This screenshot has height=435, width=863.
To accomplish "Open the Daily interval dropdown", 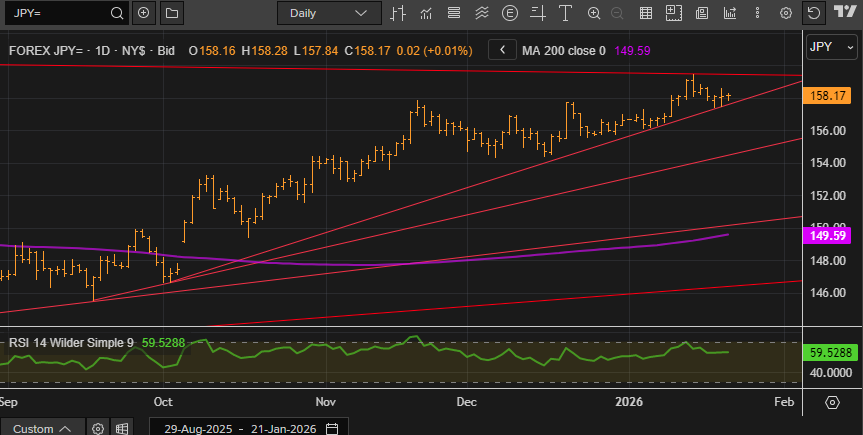I will tap(327, 13).
